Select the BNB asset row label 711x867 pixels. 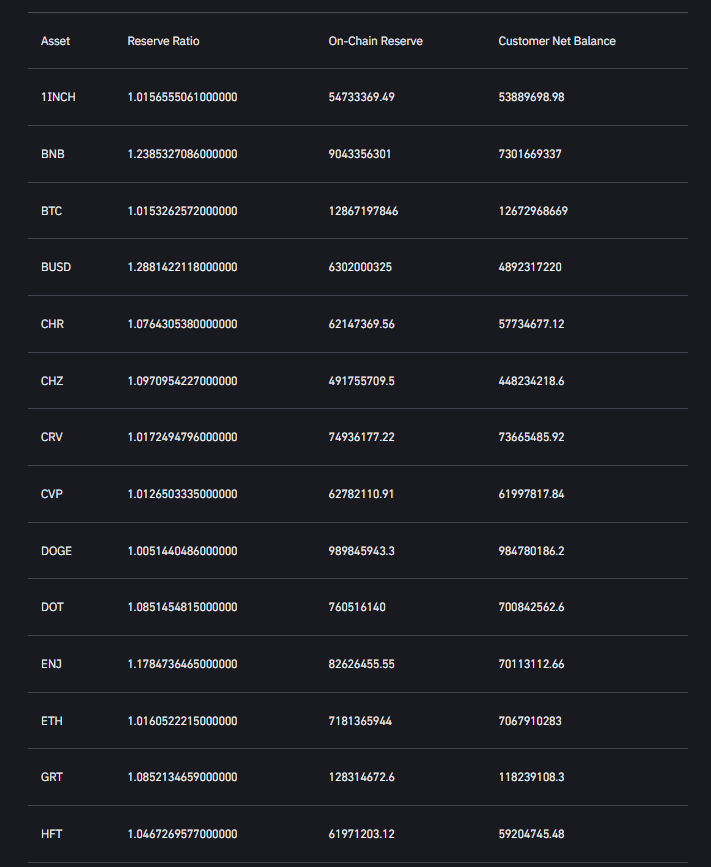(52, 154)
